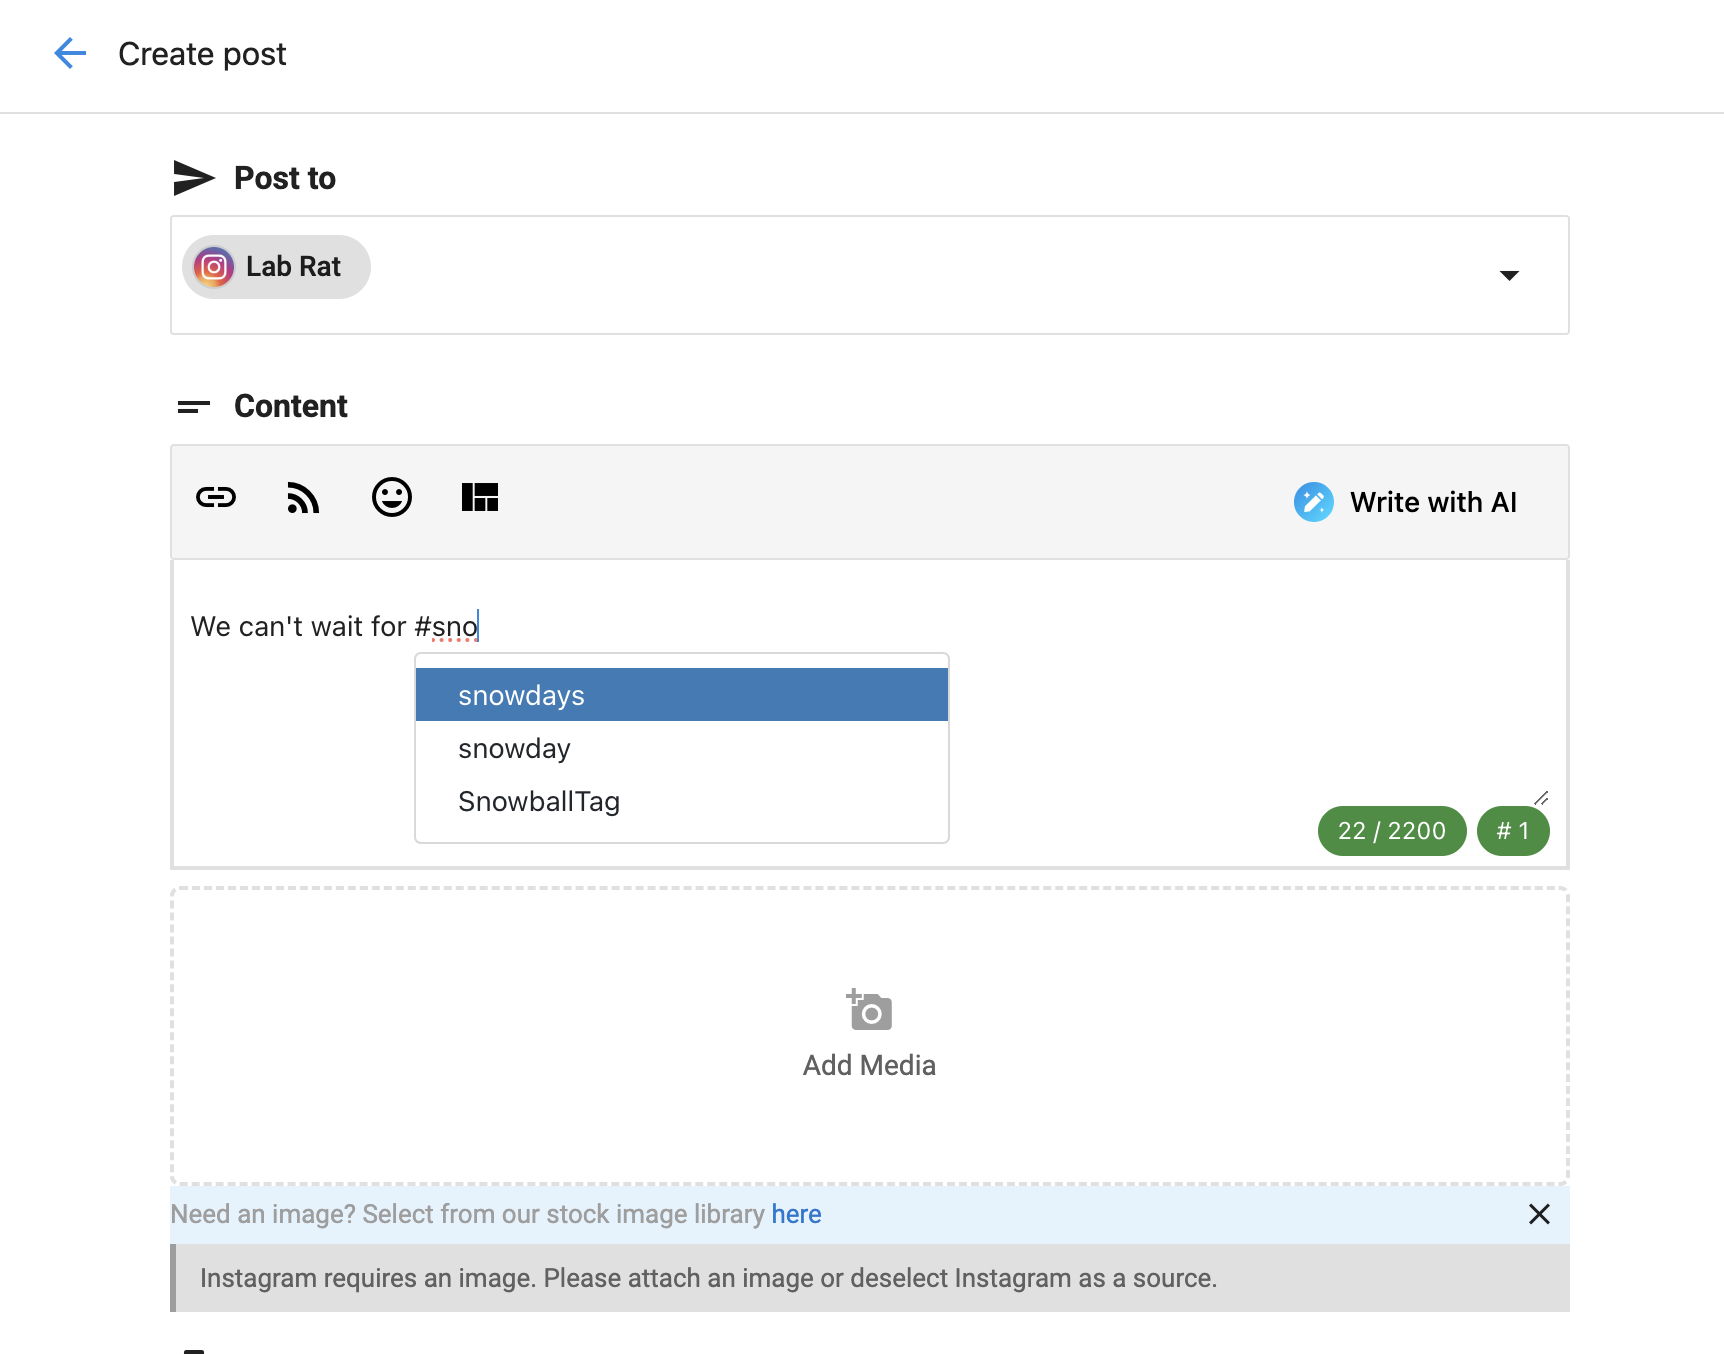Image resolution: width=1724 pixels, height=1354 pixels.
Task: Open the RSS feed icon in toolbar
Action: [303, 497]
